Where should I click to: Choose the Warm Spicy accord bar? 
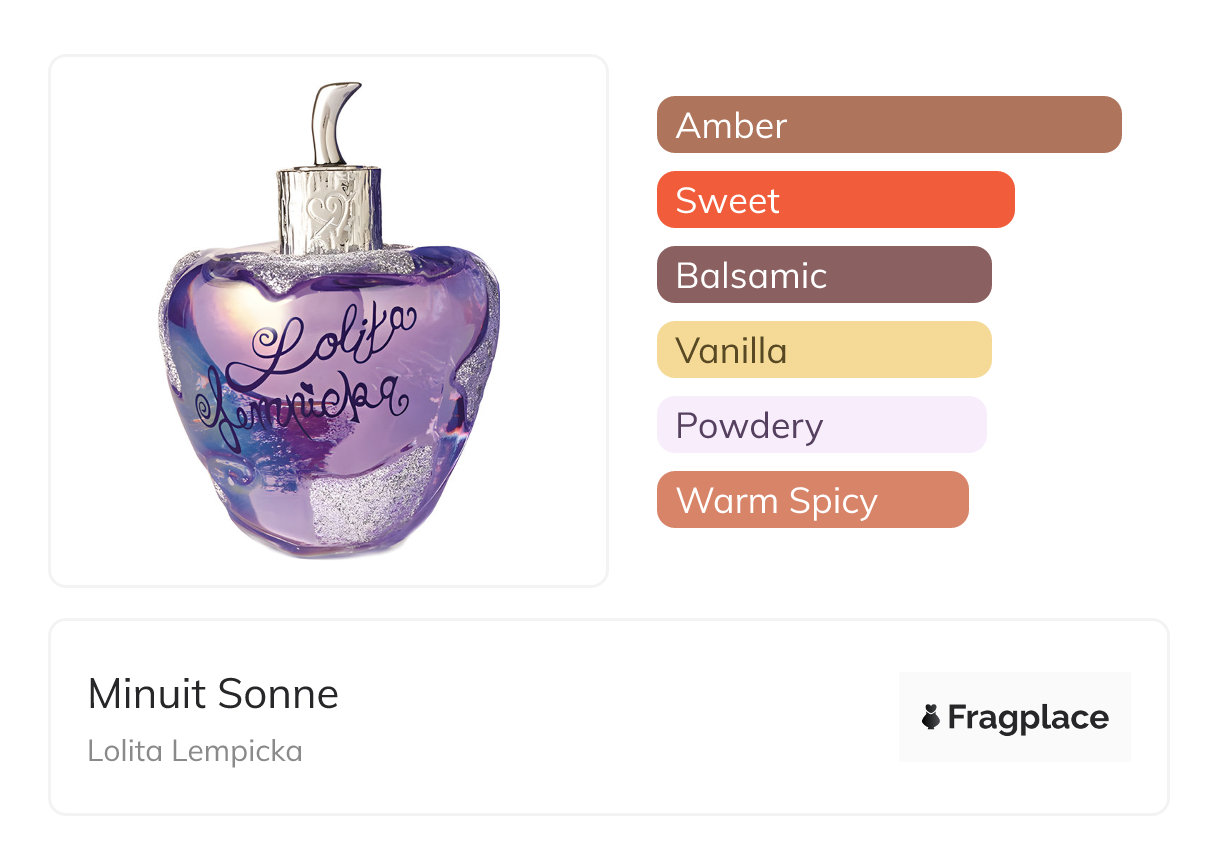pyautogui.click(x=812, y=500)
